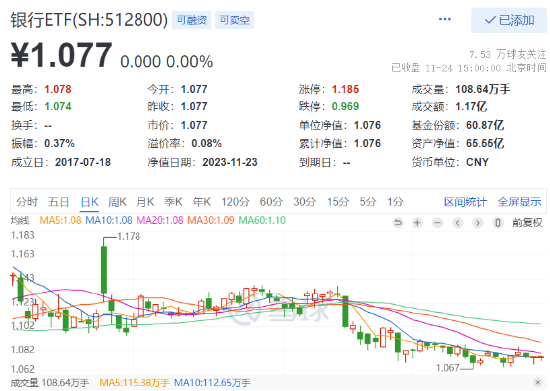
Task: Switch to the 120分 interval tab
Action: point(235,202)
